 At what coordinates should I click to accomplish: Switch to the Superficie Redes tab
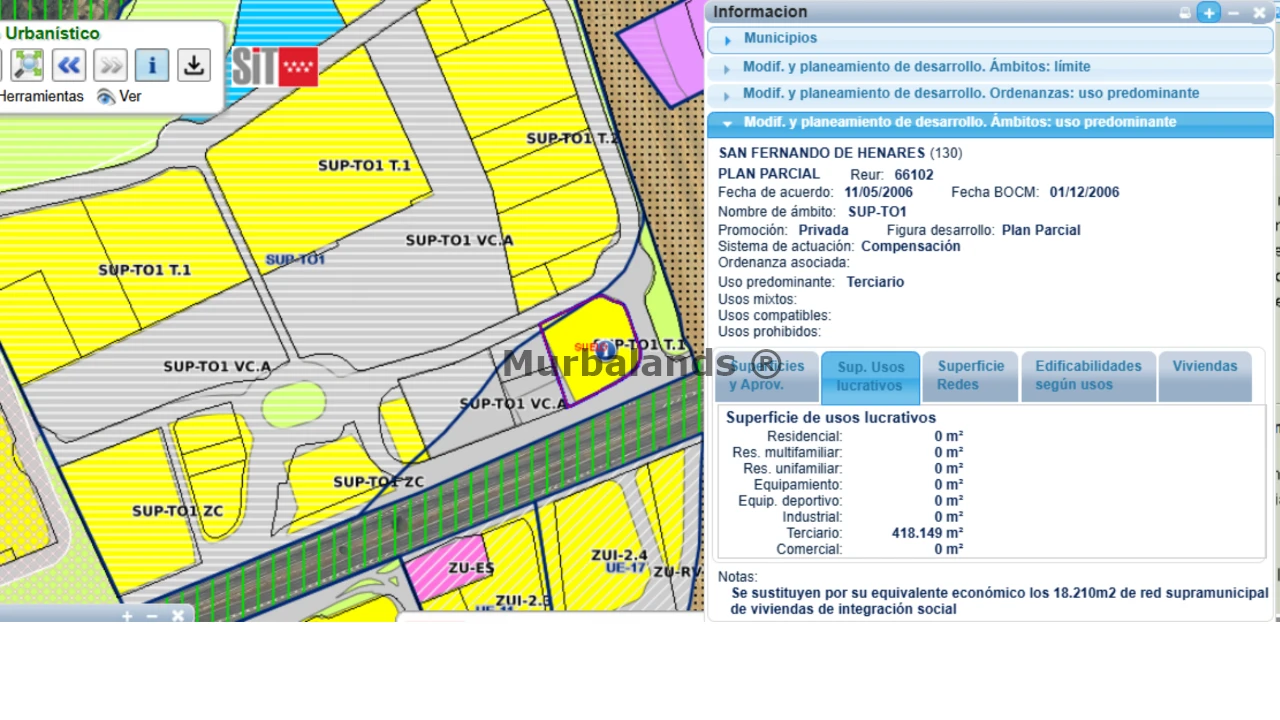pos(970,376)
